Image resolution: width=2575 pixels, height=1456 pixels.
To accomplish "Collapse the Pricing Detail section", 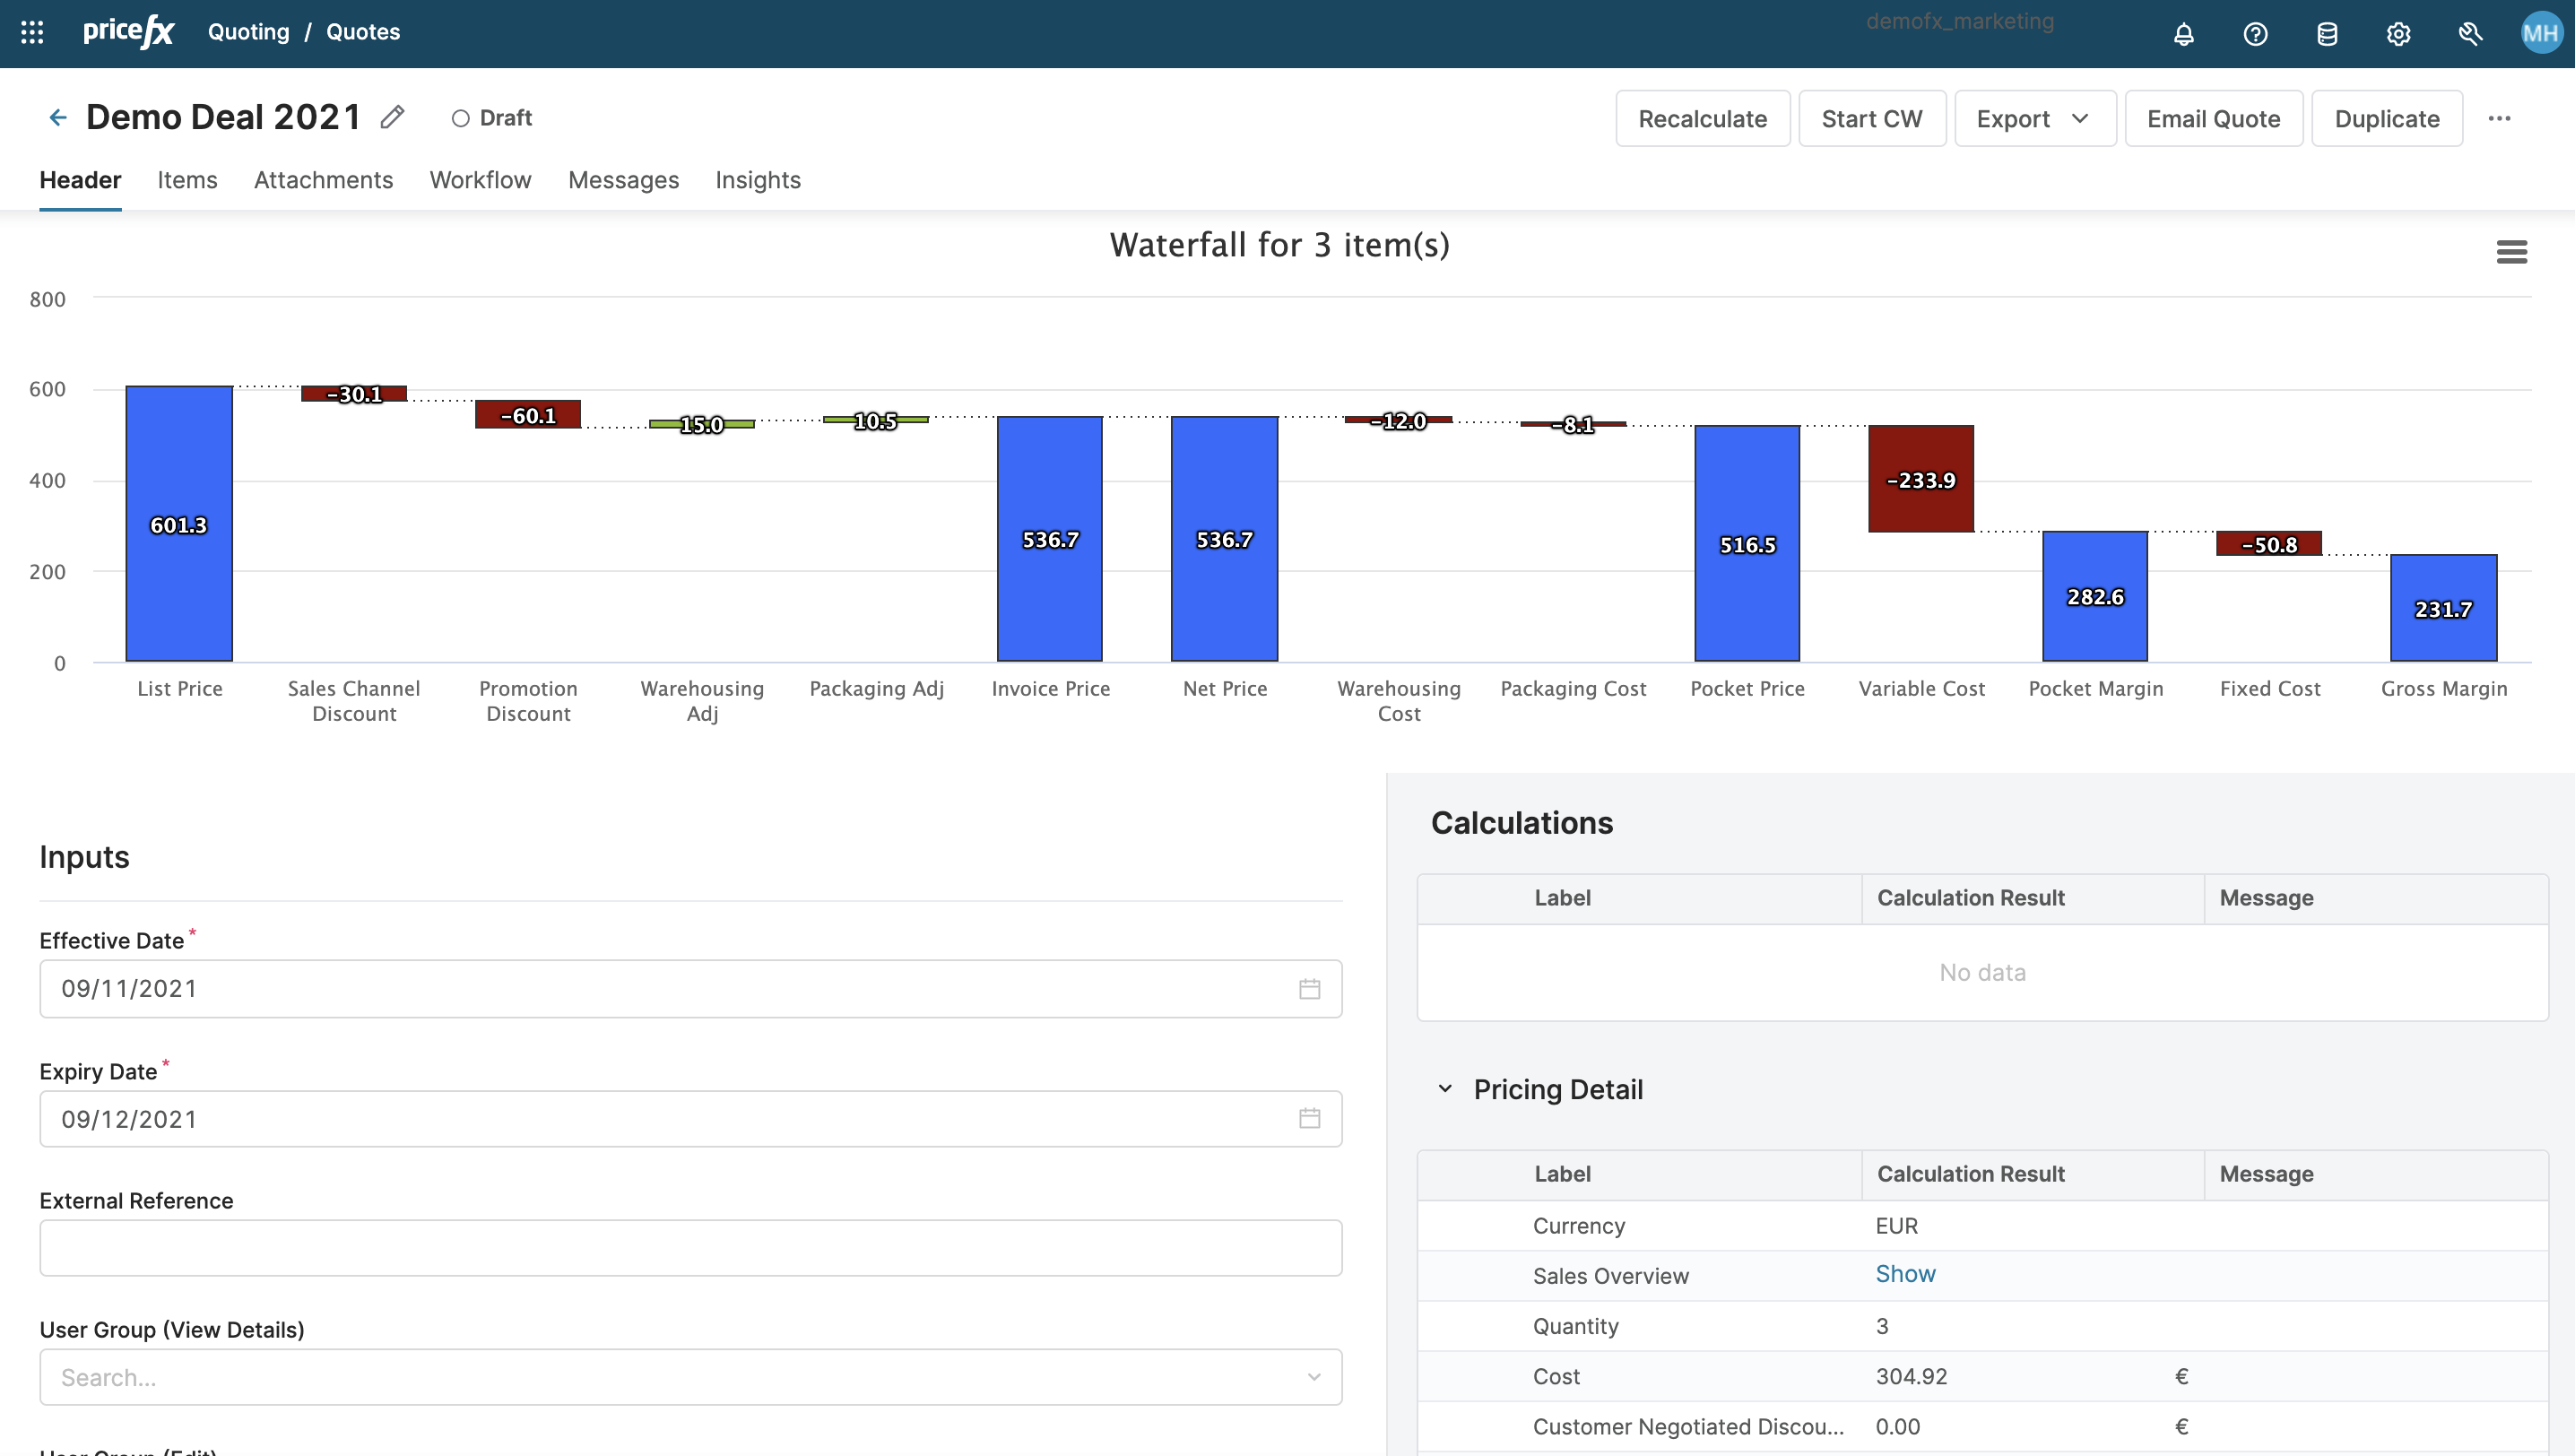I will (1445, 1089).
